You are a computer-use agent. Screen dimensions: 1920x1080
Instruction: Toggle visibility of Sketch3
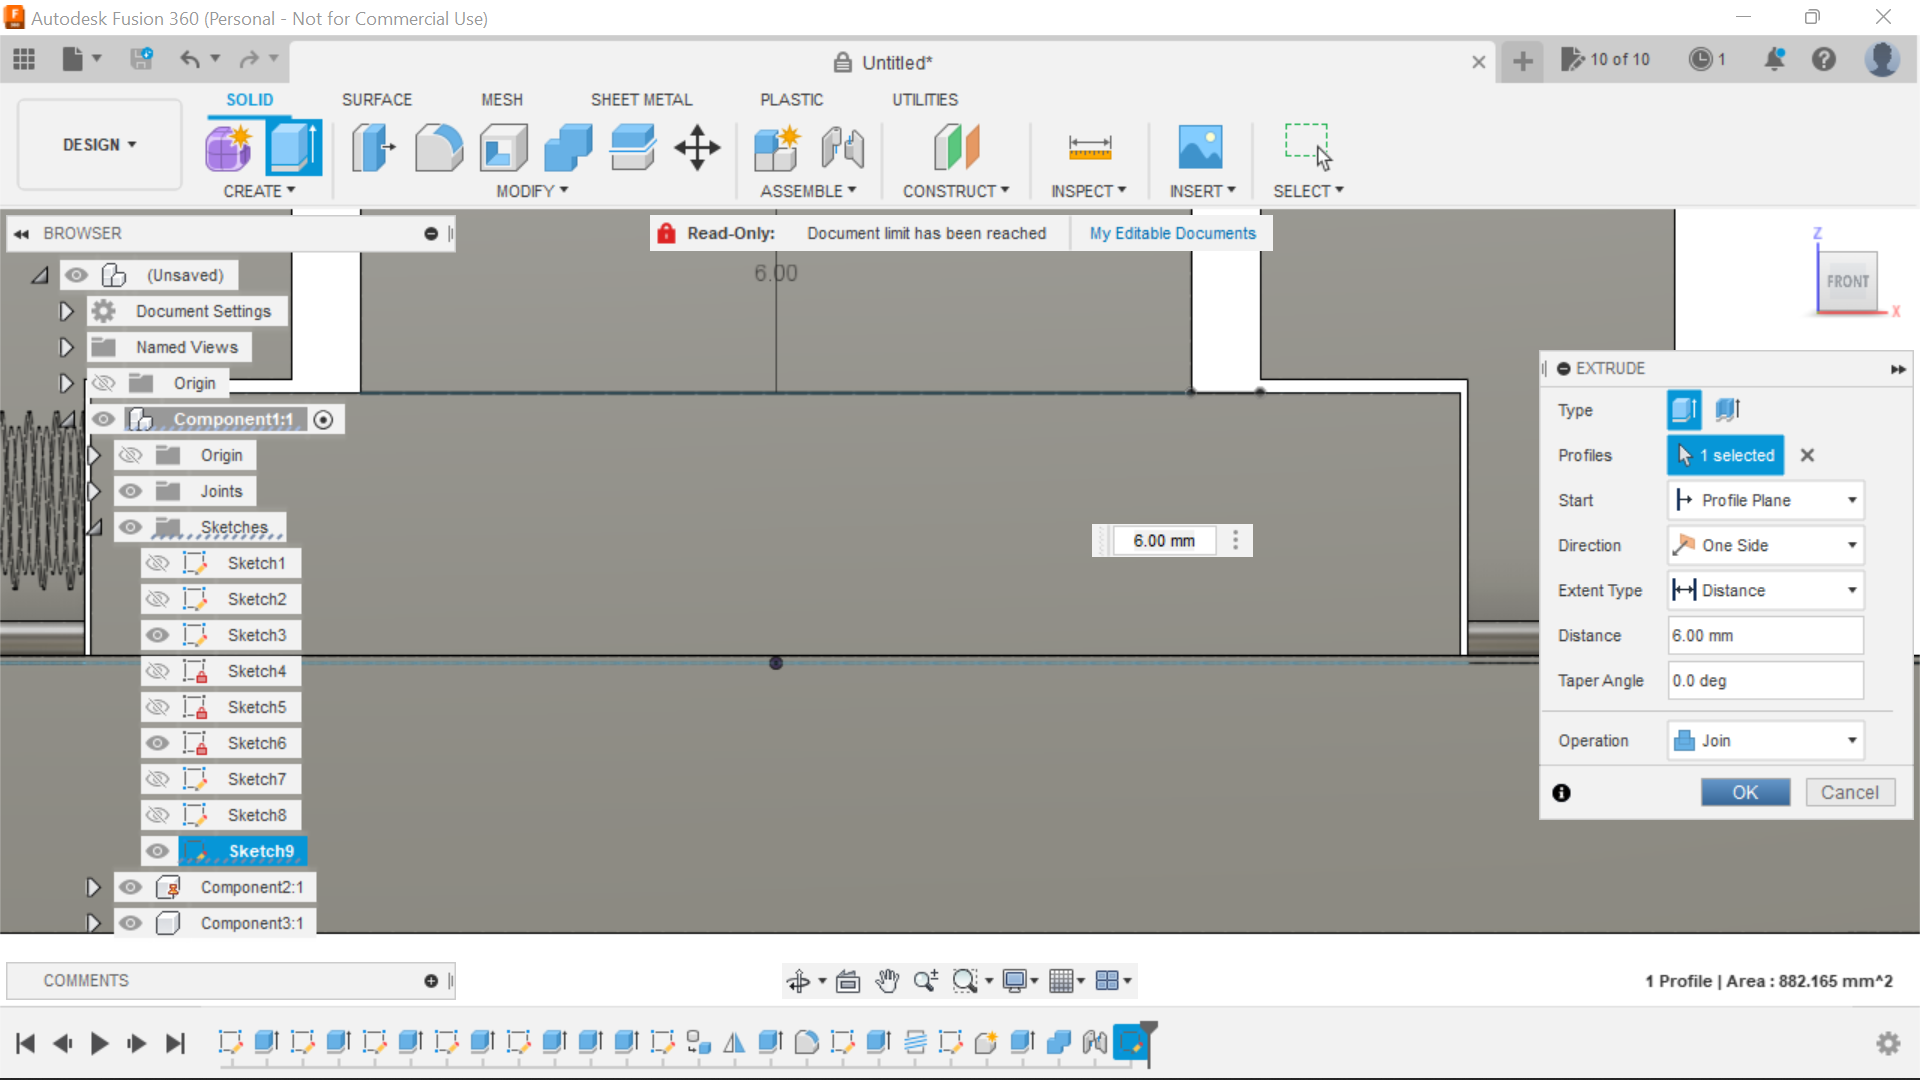158,635
